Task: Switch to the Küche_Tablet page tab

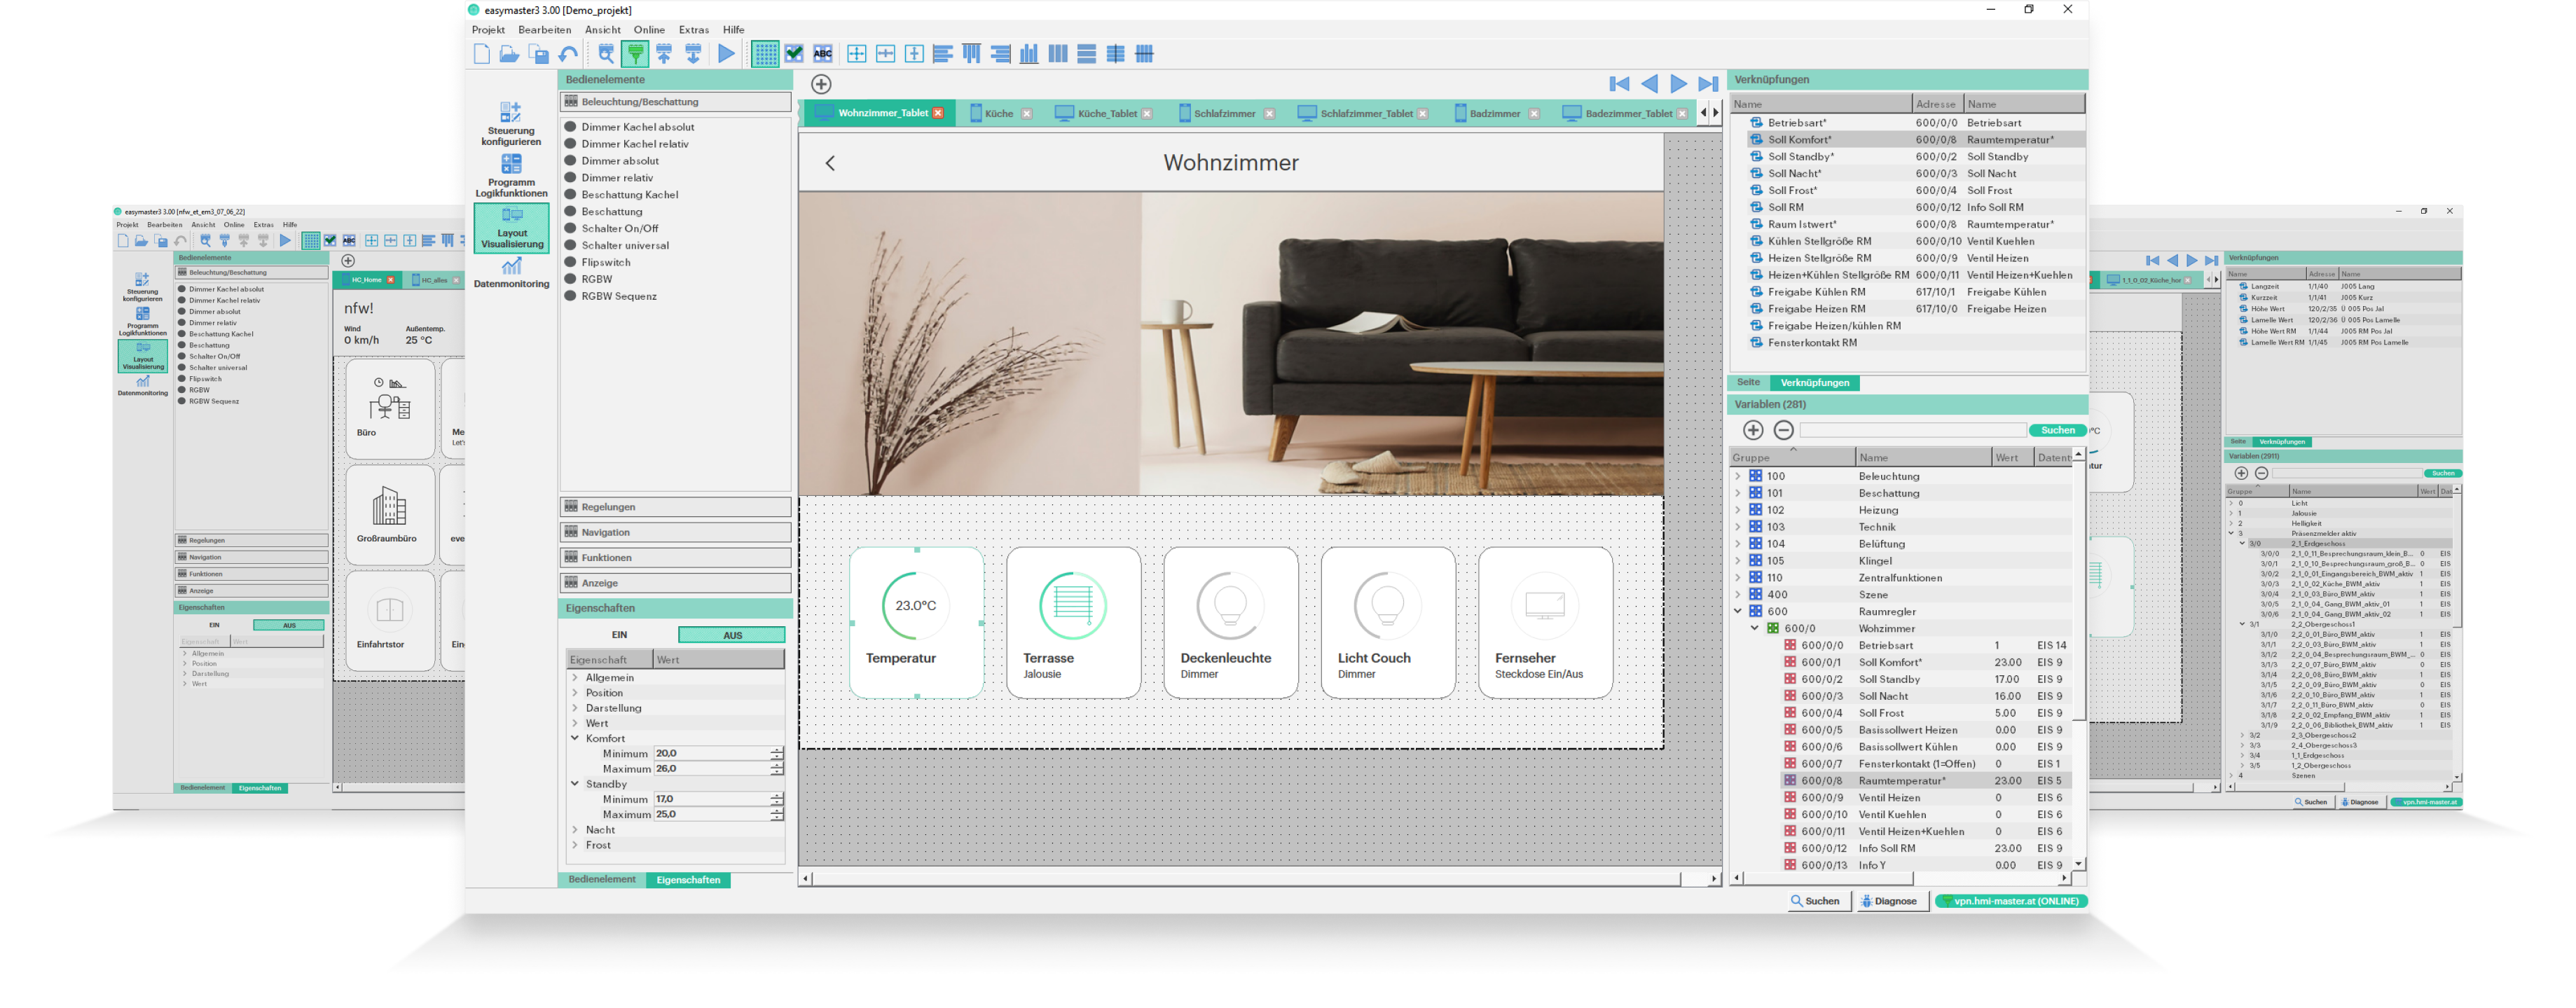Action: coord(1105,114)
